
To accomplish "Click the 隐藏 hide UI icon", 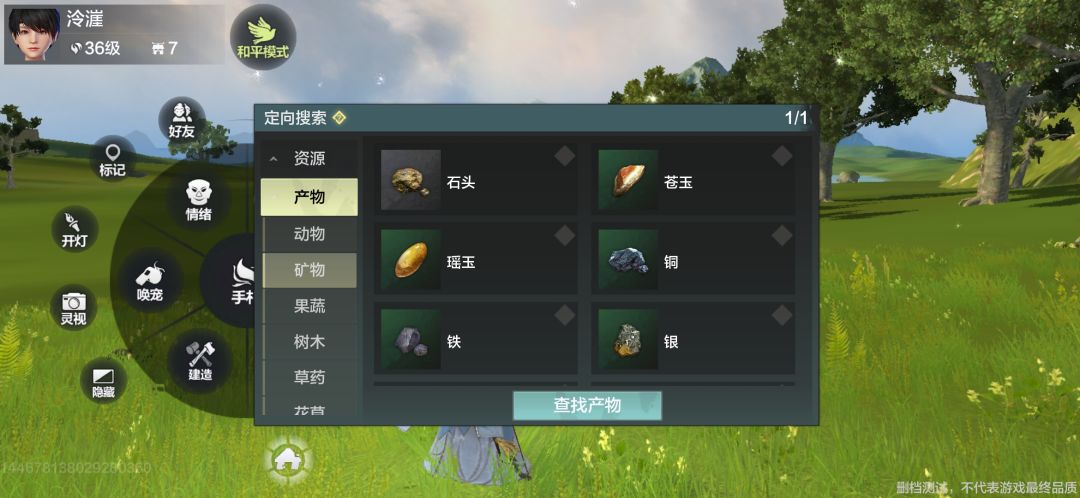I will tap(103, 380).
